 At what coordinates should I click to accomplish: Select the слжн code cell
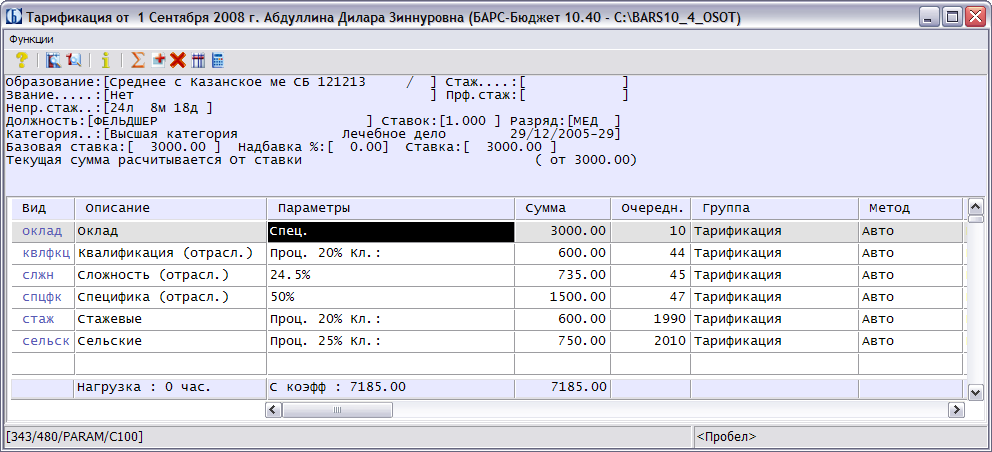[42, 275]
